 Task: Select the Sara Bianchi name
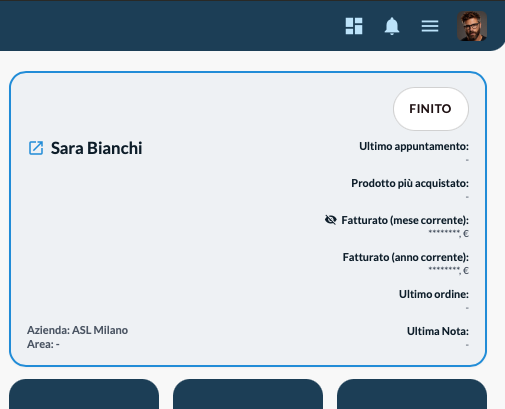point(97,148)
